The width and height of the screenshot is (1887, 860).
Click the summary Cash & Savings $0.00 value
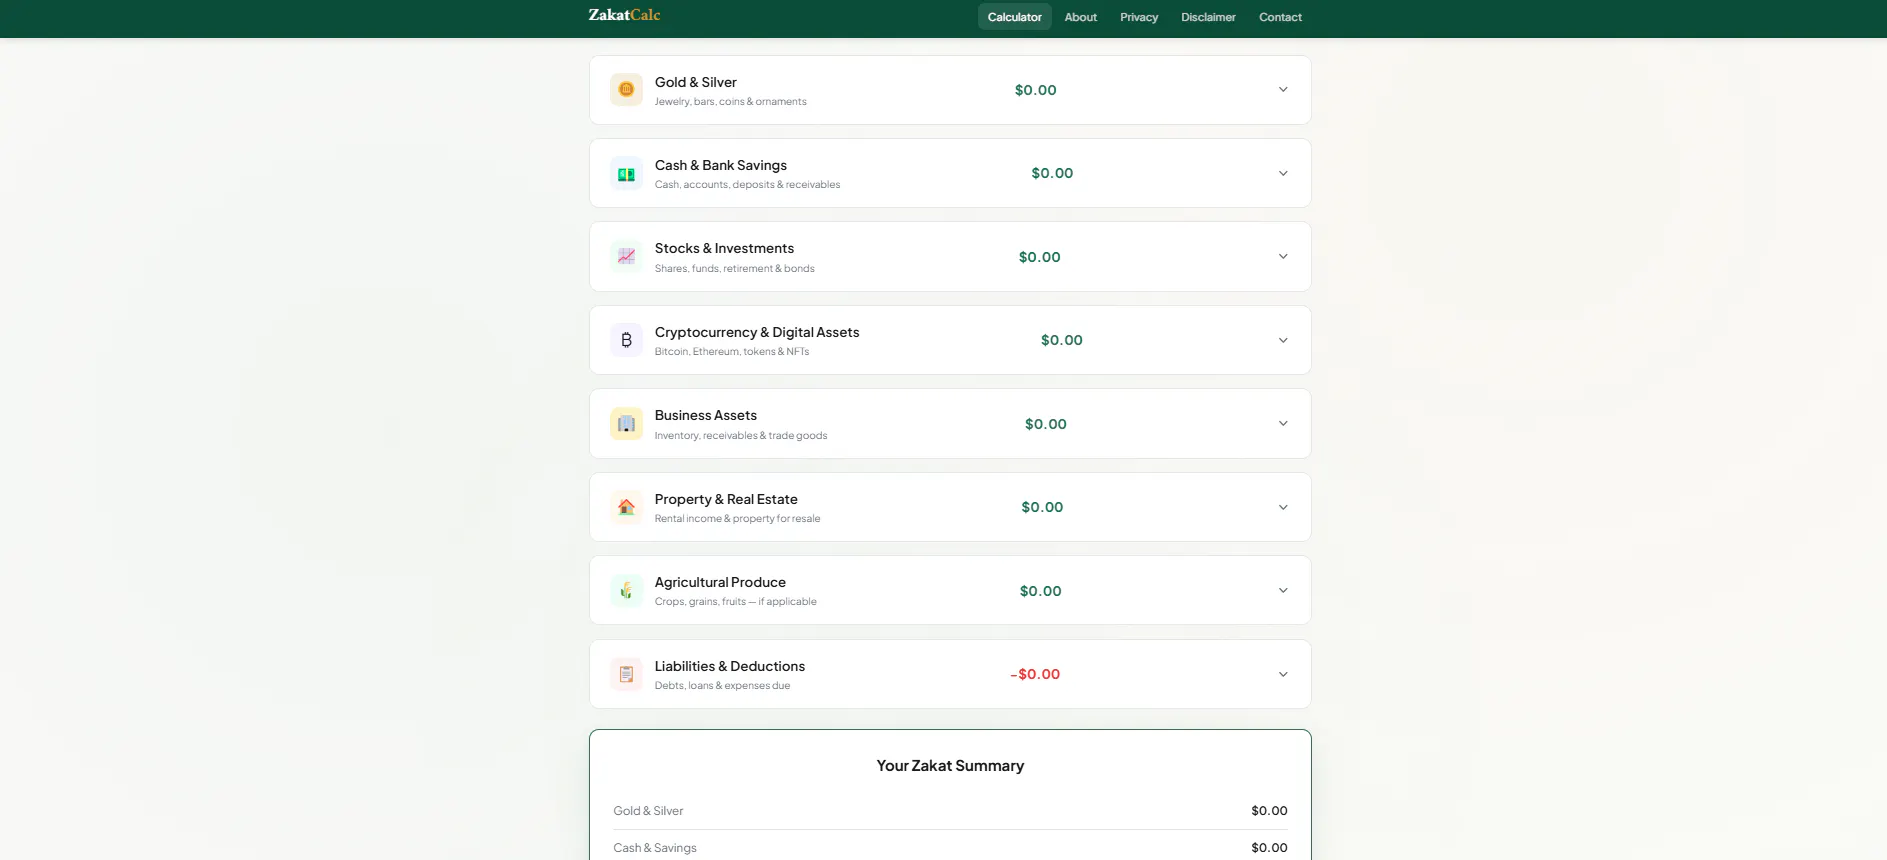[x=1269, y=848]
